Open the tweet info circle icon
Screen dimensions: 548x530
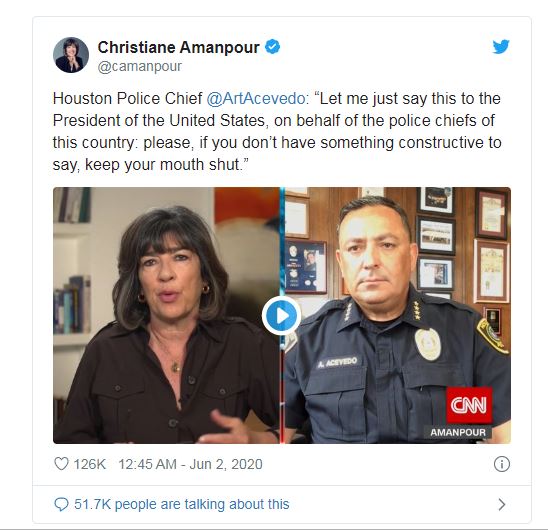tap(502, 464)
